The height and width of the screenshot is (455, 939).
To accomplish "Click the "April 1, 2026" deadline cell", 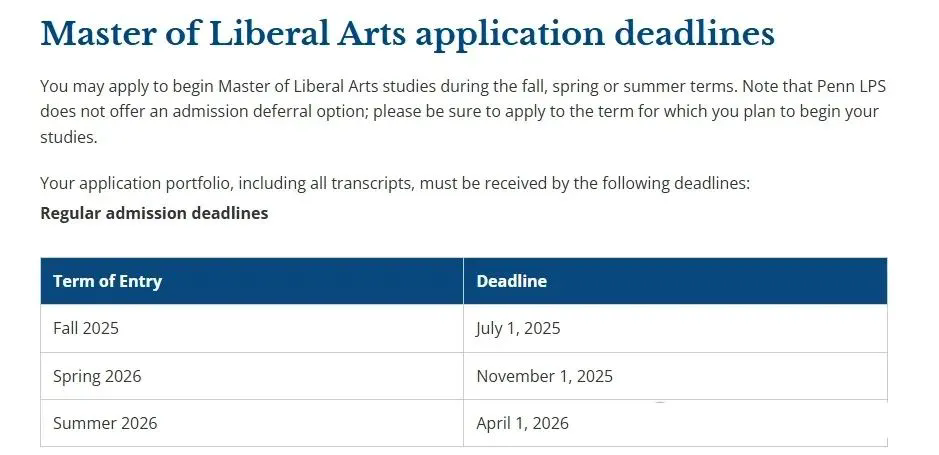I will click(522, 423).
